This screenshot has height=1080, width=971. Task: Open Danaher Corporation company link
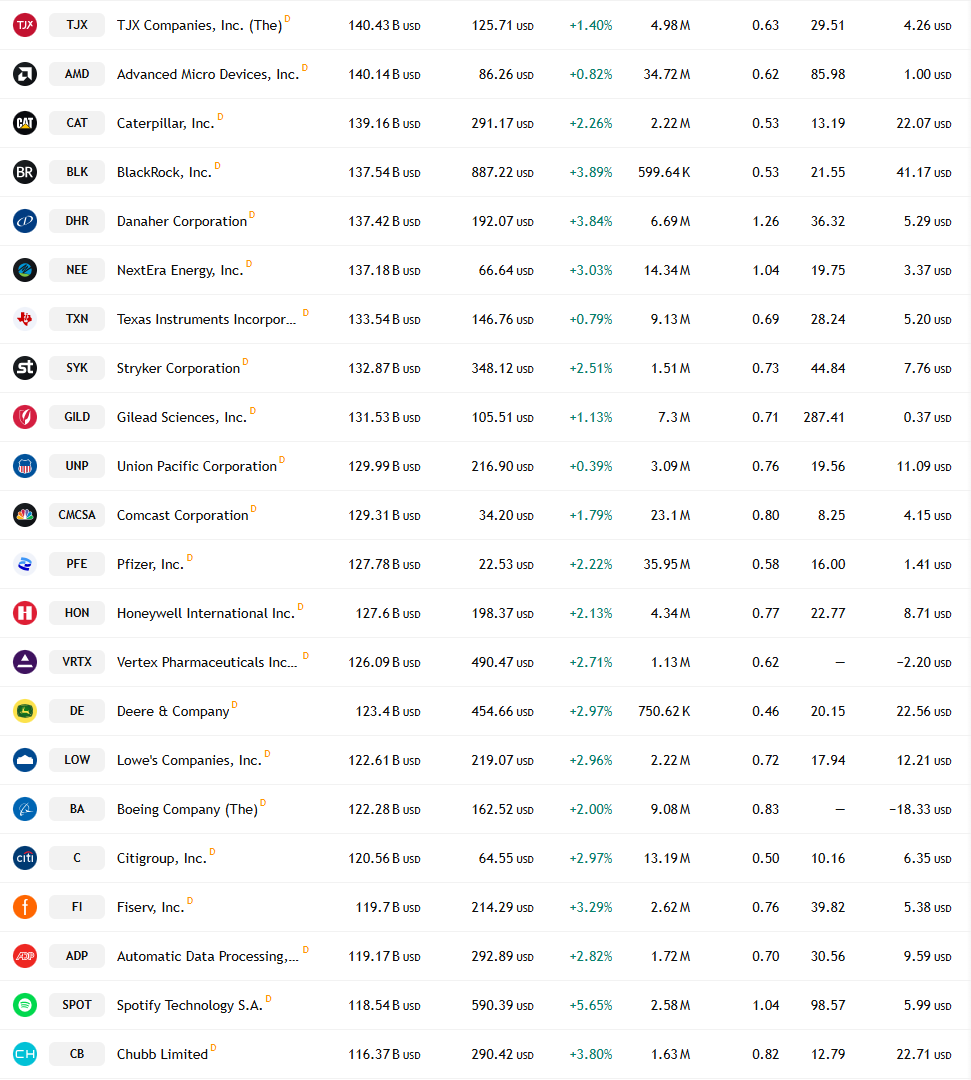pyautogui.click(x=182, y=221)
